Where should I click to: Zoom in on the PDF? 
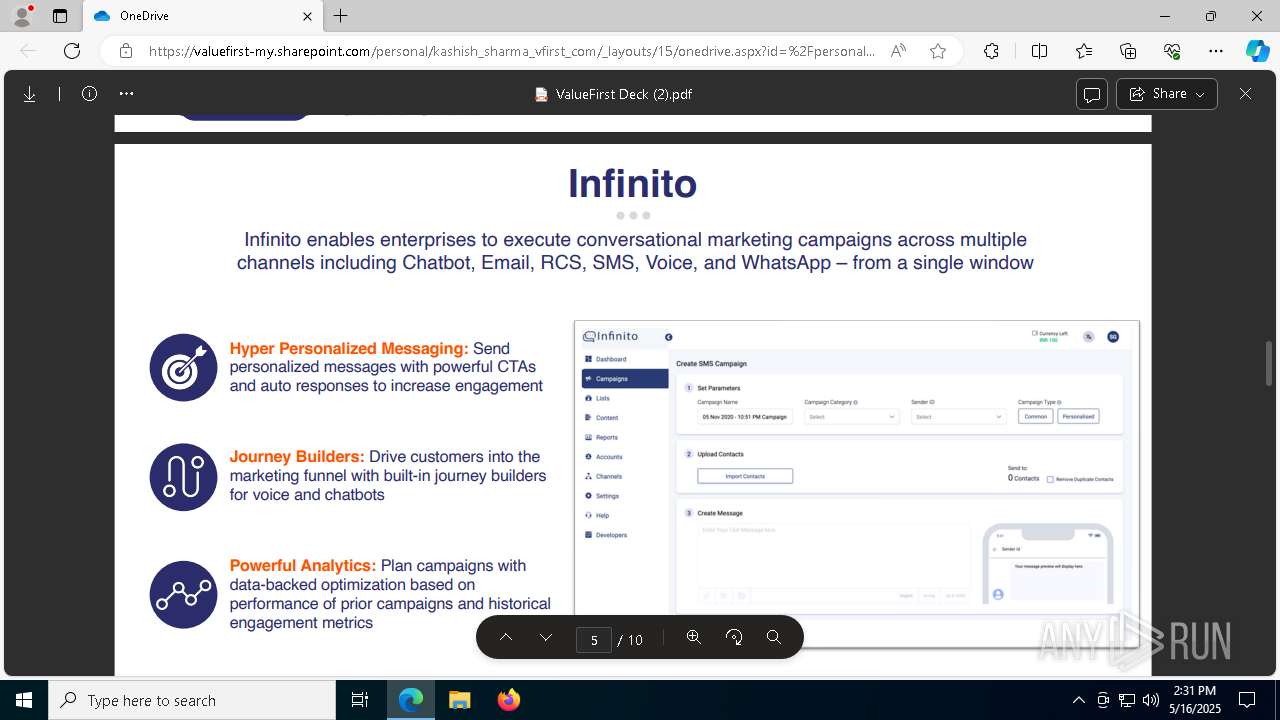click(x=693, y=638)
